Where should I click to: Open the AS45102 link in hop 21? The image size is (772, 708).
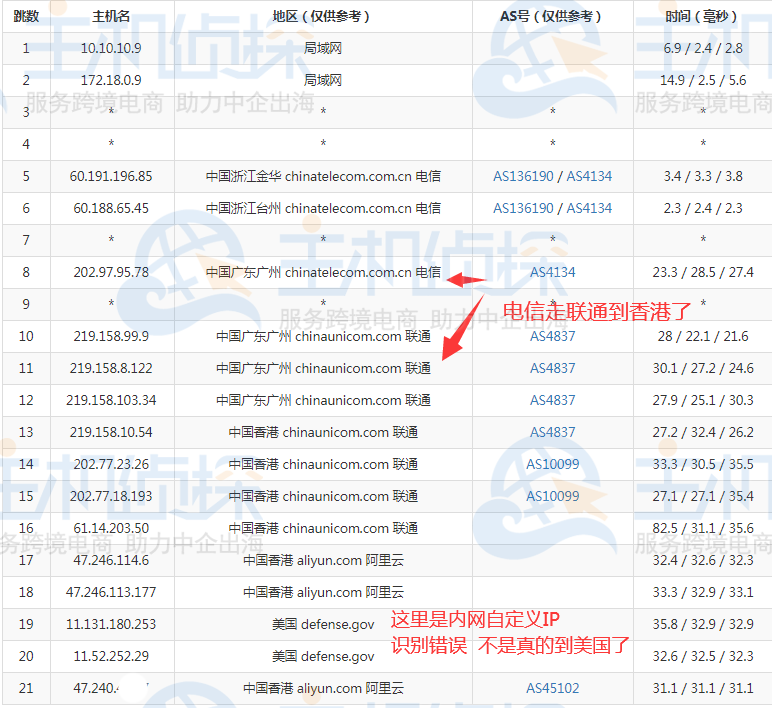(x=552, y=688)
